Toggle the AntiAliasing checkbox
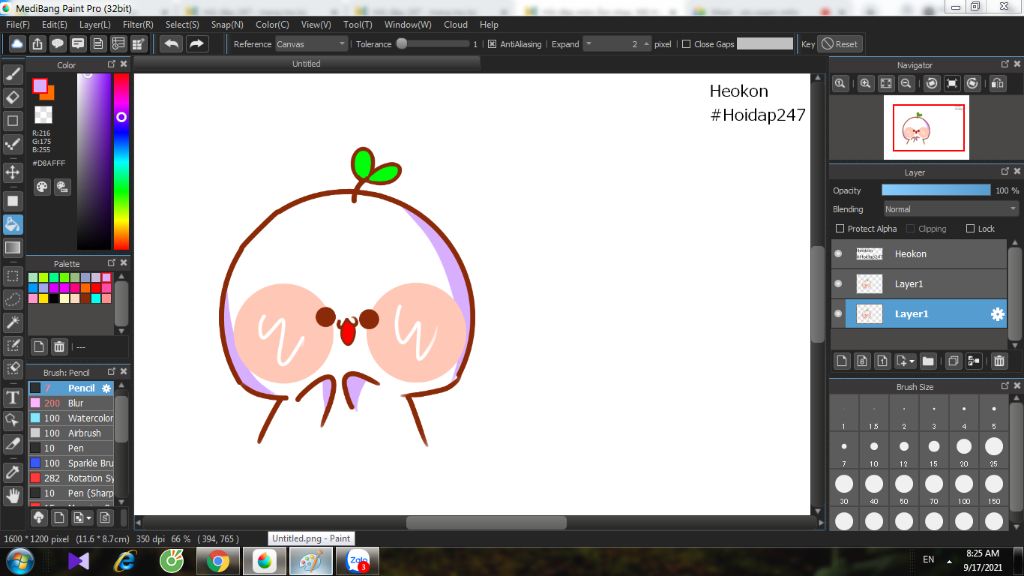This screenshot has width=1024, height=576. [x=492, y=44]
